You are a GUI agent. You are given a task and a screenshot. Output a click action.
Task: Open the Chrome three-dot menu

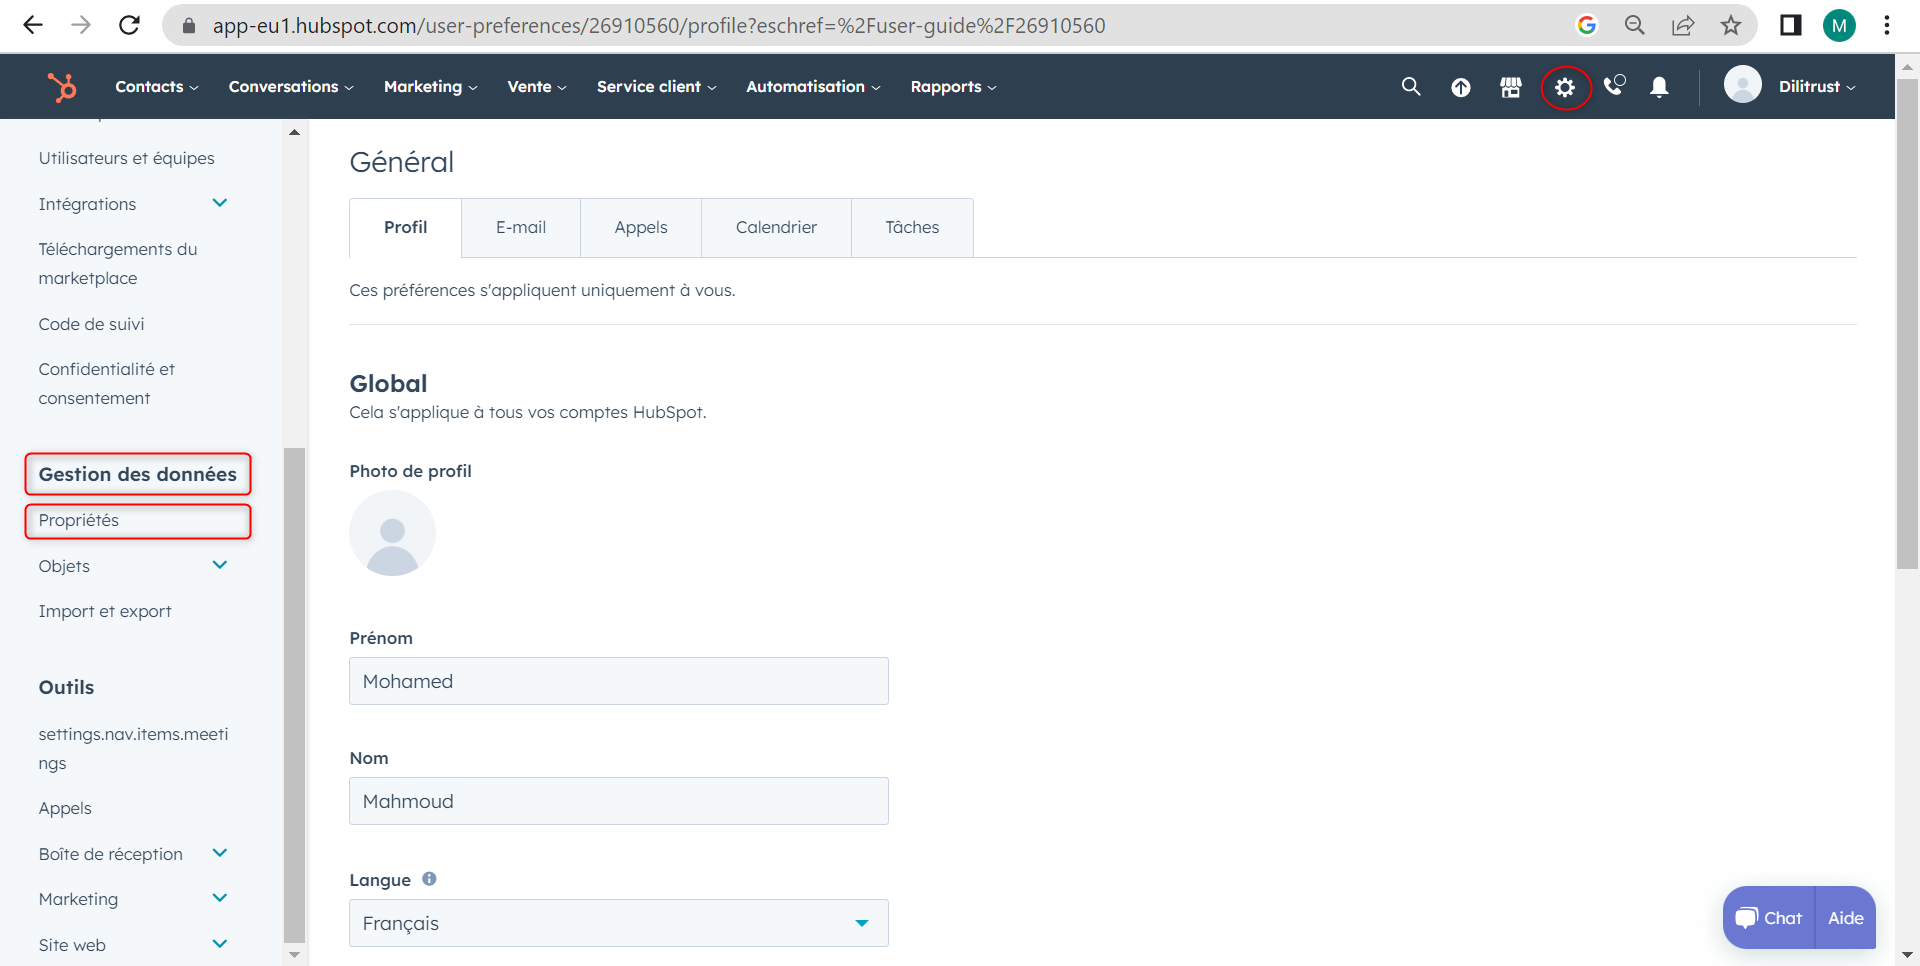(x=1887, y=25)
